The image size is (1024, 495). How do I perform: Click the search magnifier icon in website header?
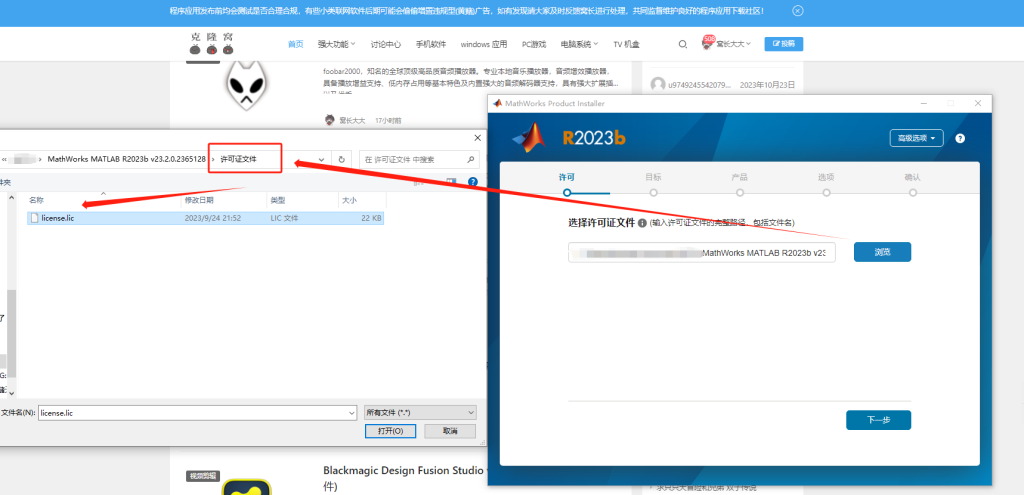click(x=682, y=44)
